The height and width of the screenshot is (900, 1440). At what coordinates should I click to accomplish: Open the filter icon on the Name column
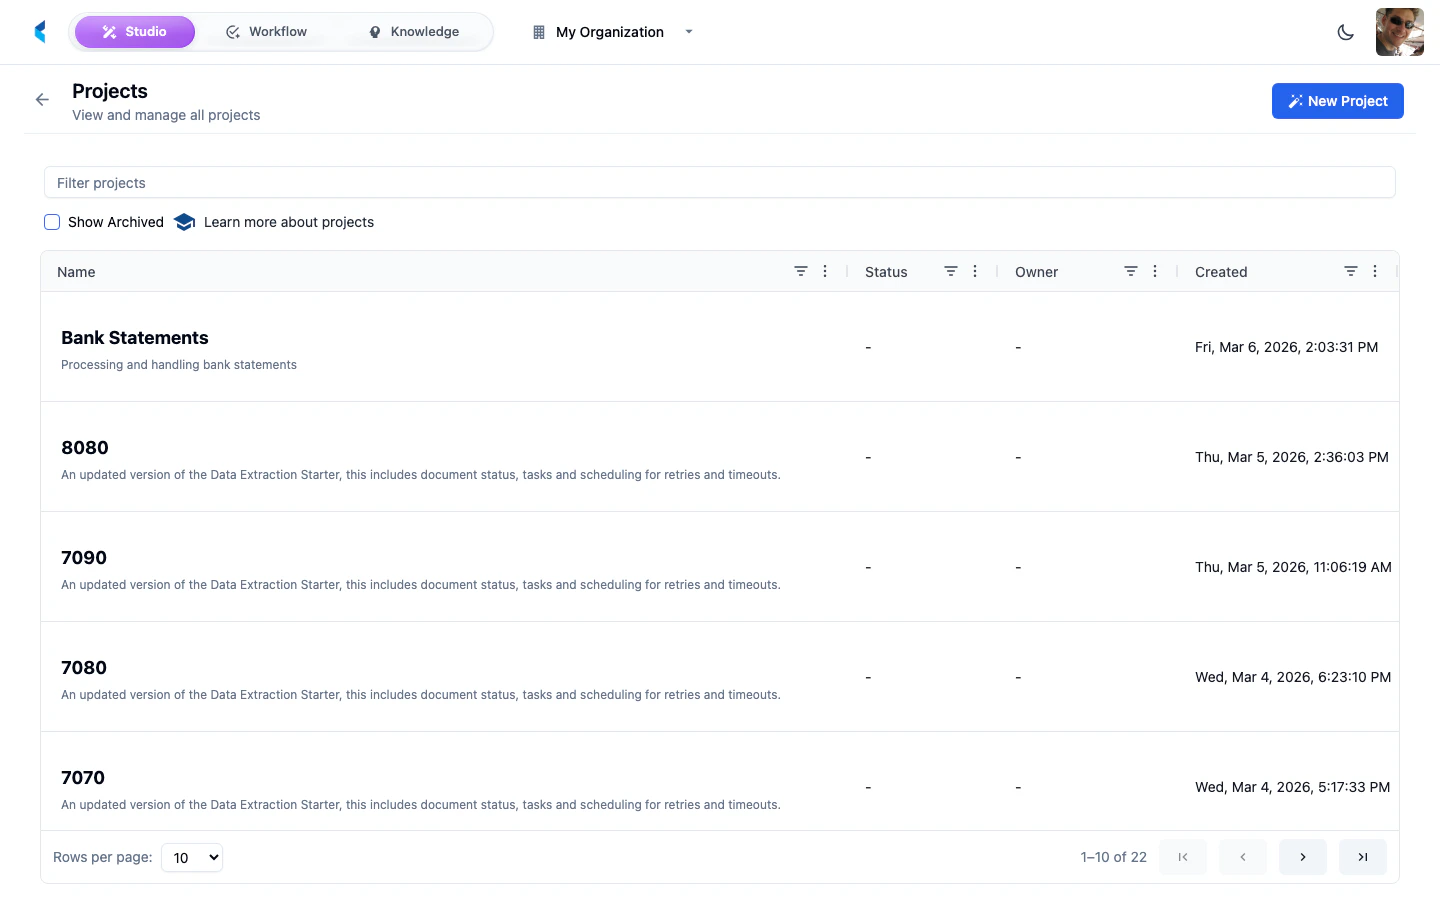[800, 271]
